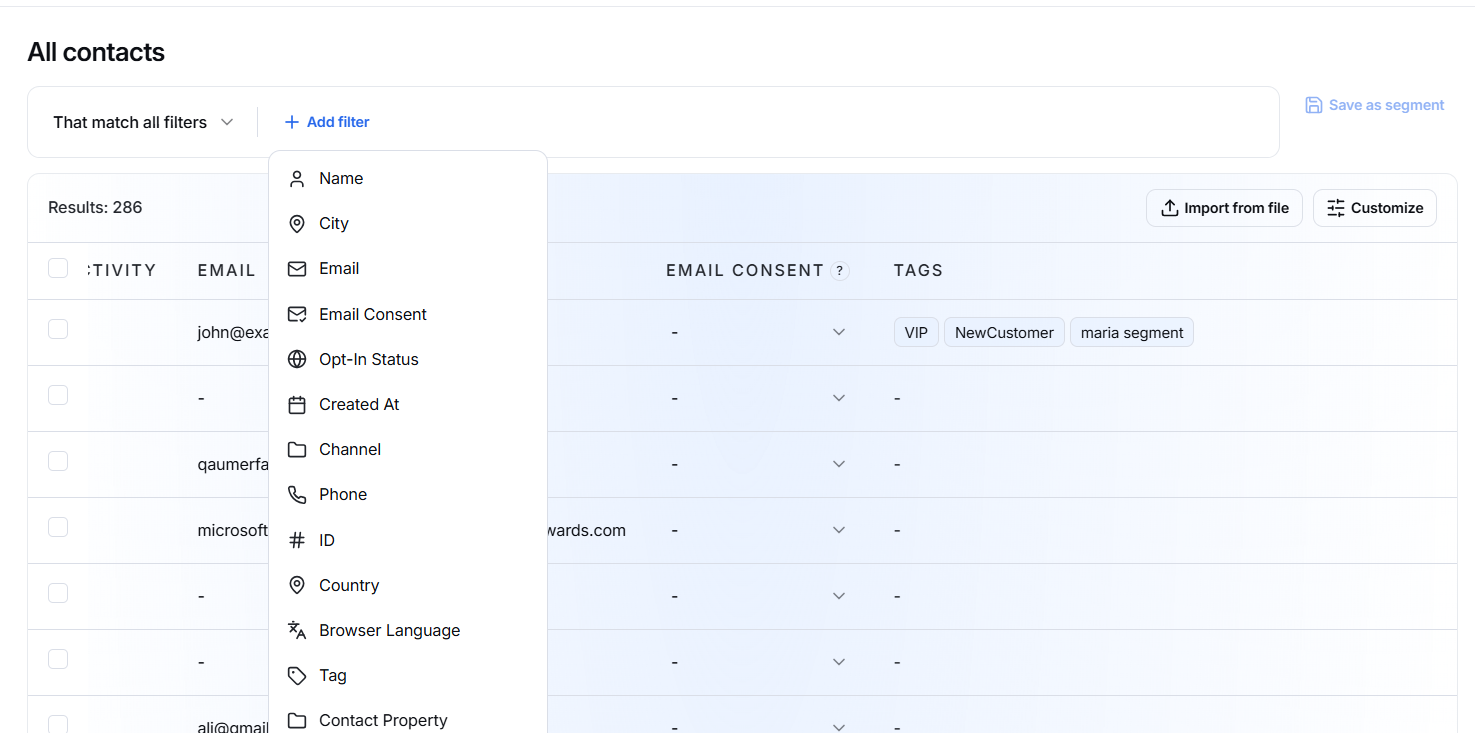
Task: Click the hash icon beside ID
Action: coord(297,540)
